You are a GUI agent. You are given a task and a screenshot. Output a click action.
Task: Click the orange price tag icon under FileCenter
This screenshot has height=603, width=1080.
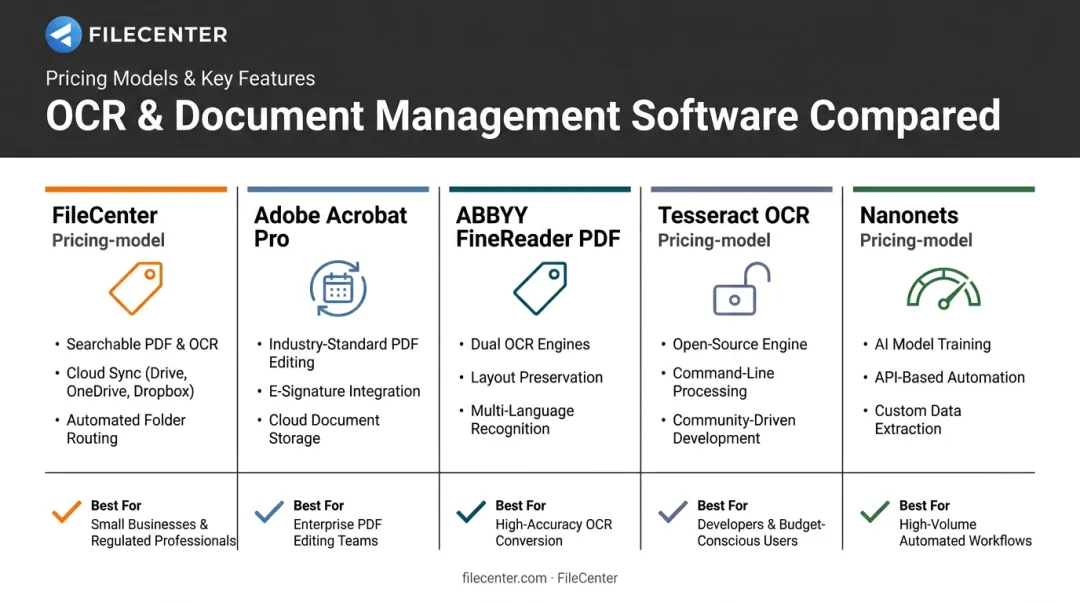[x=136, y=288]
